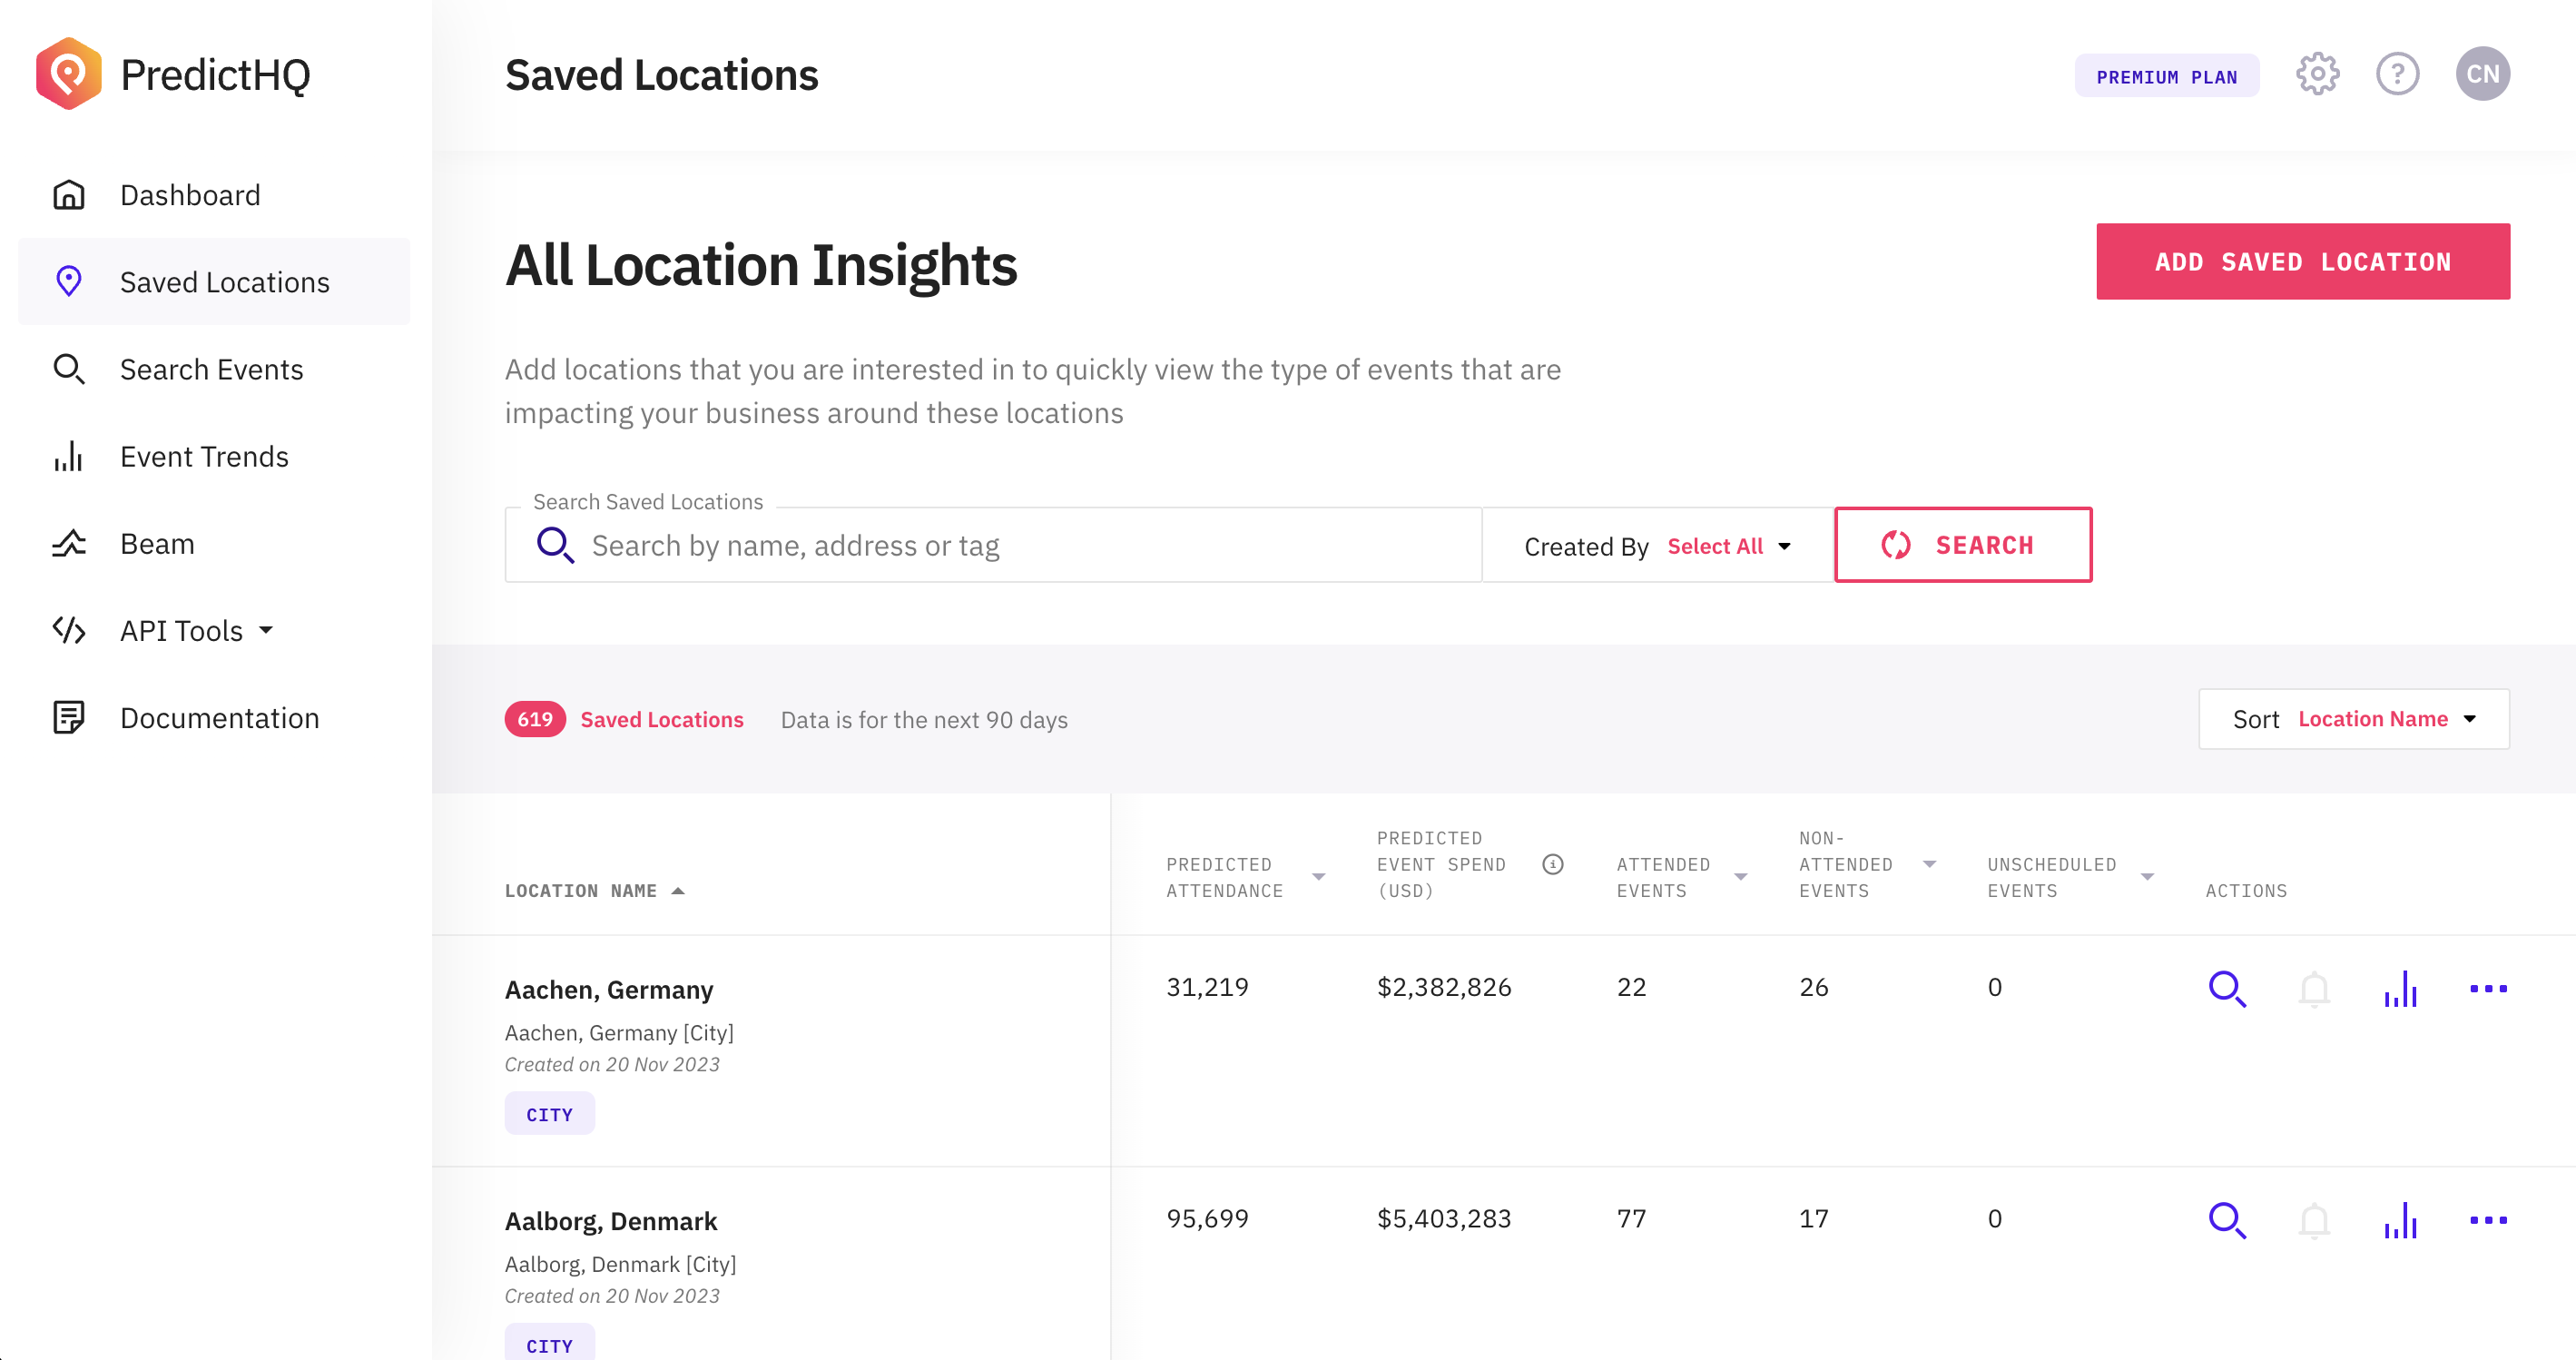Open Event Trends in sidebar
2576x1360 pixels.
coord(204,457)
